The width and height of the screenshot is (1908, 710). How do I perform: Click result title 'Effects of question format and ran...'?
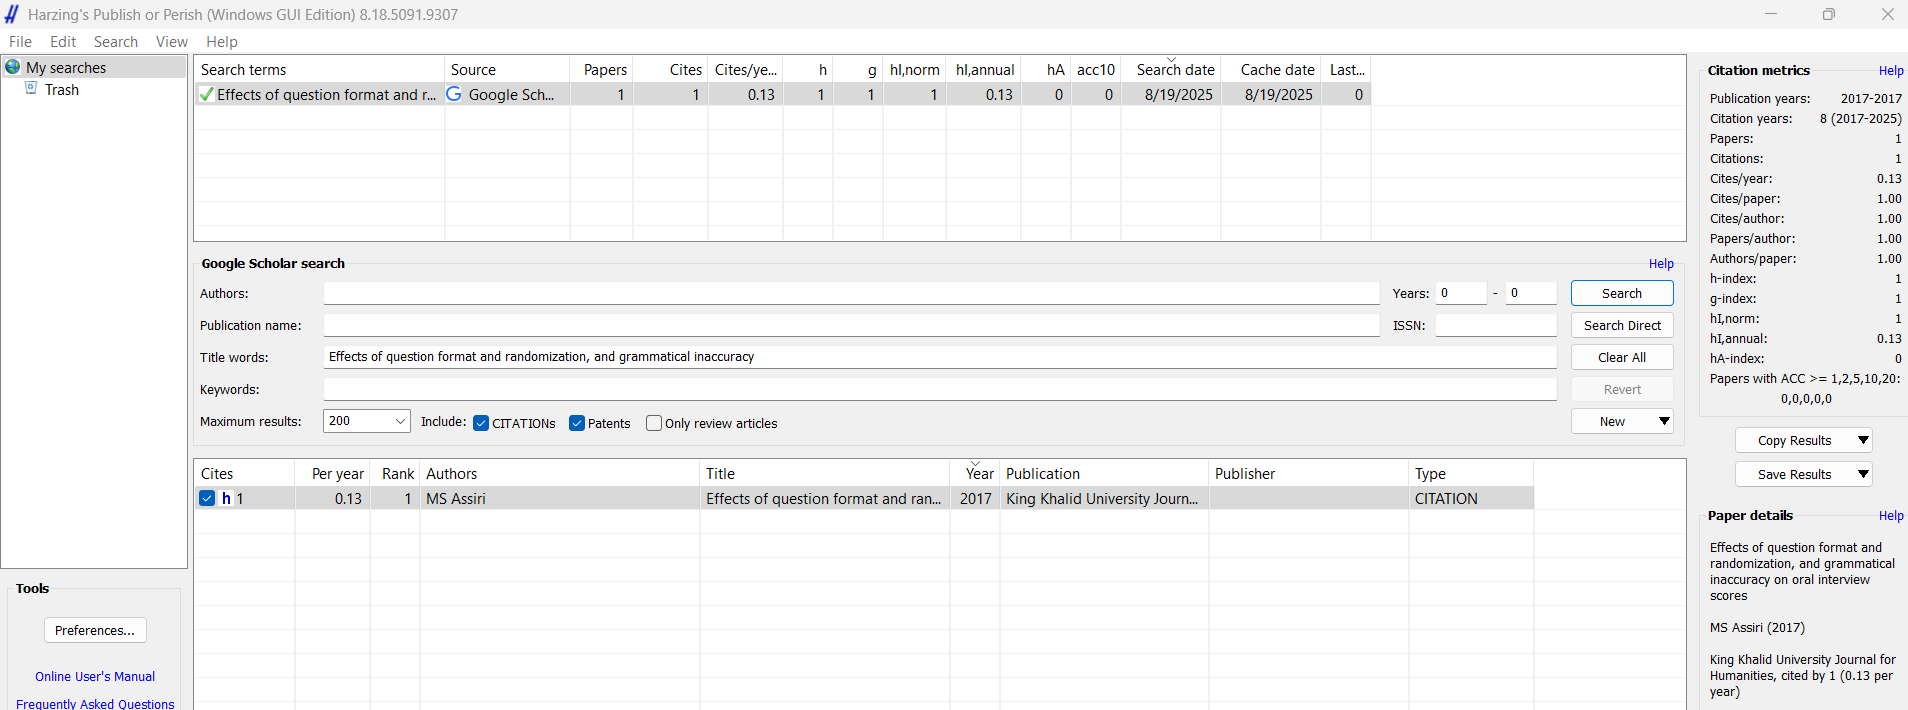point(823,498)
